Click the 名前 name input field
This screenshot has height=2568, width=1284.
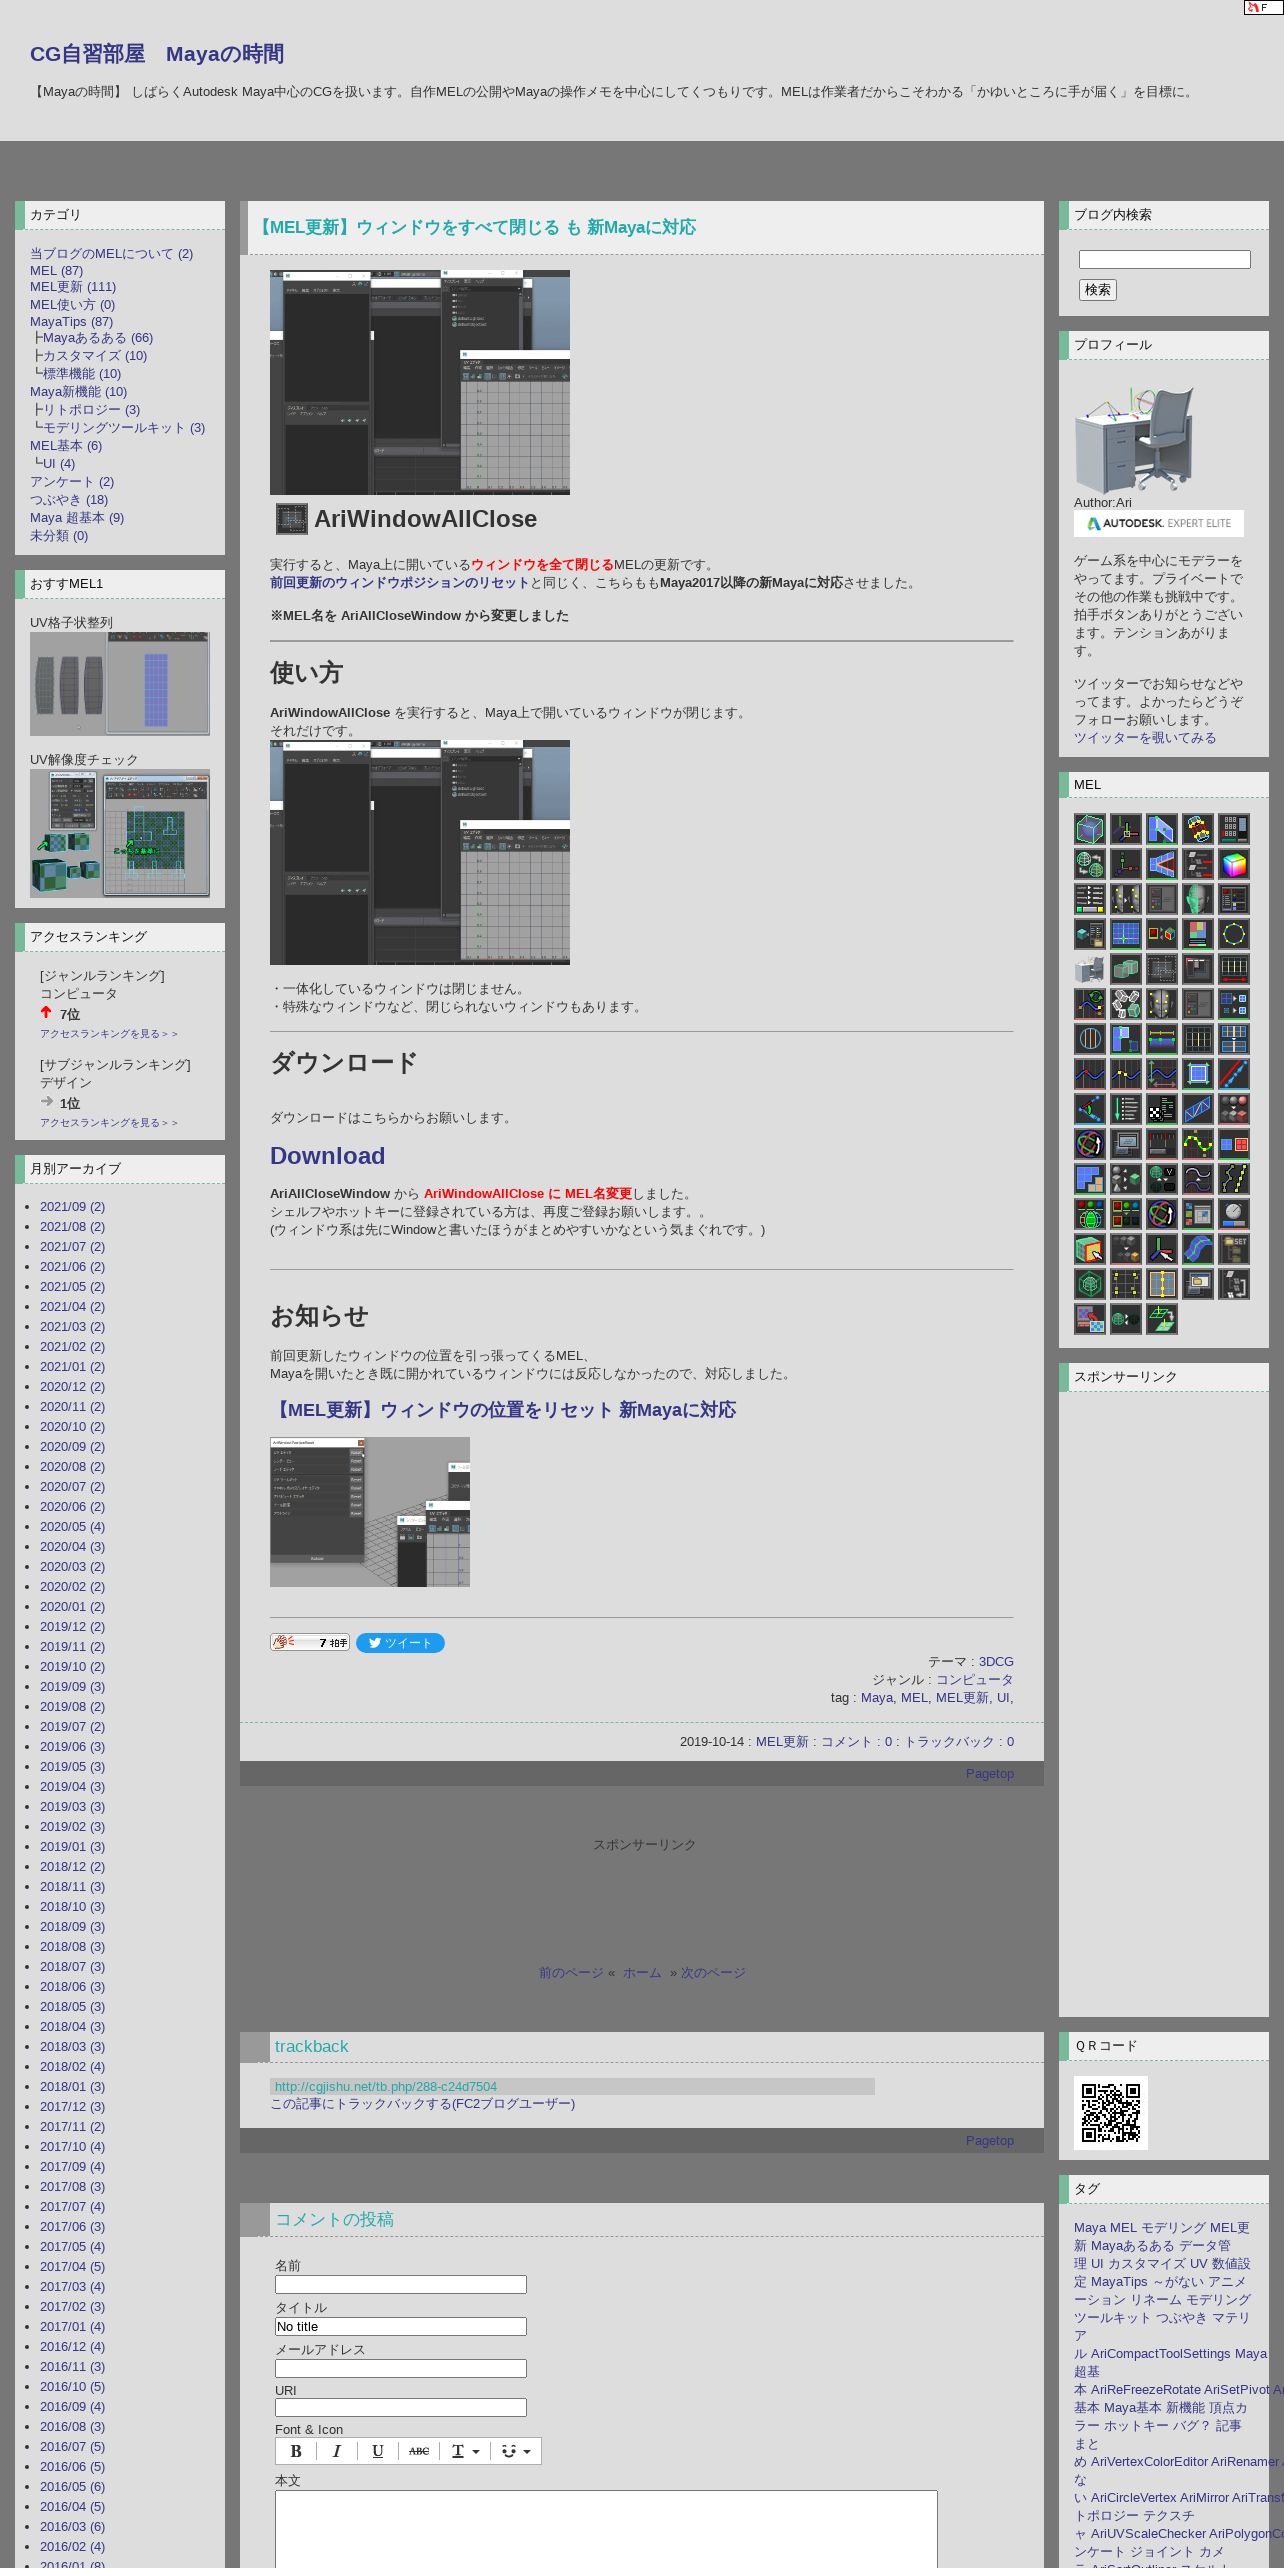pos(401,2285)
